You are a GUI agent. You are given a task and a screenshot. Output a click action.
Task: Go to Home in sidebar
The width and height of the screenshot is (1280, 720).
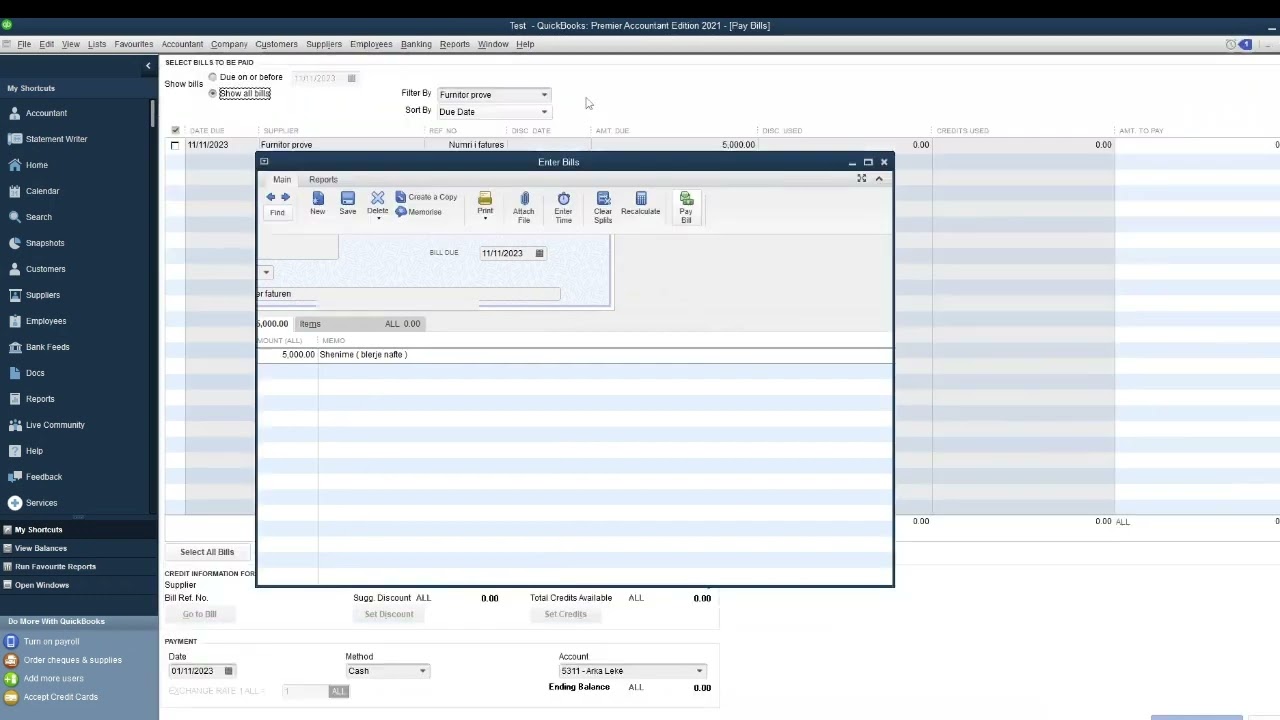36,165
